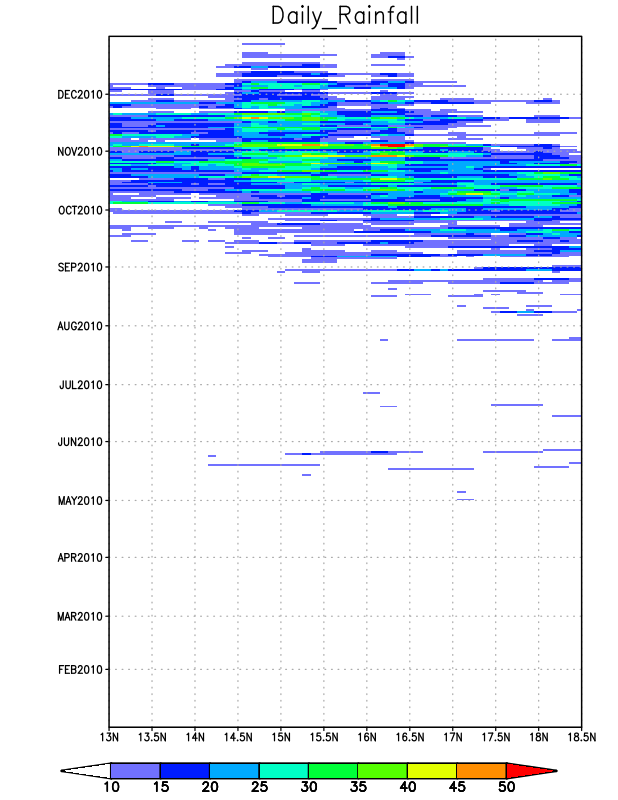Select the NOV2010 axis label
This screenshot has width=618, height=800.
click(80, 152)
